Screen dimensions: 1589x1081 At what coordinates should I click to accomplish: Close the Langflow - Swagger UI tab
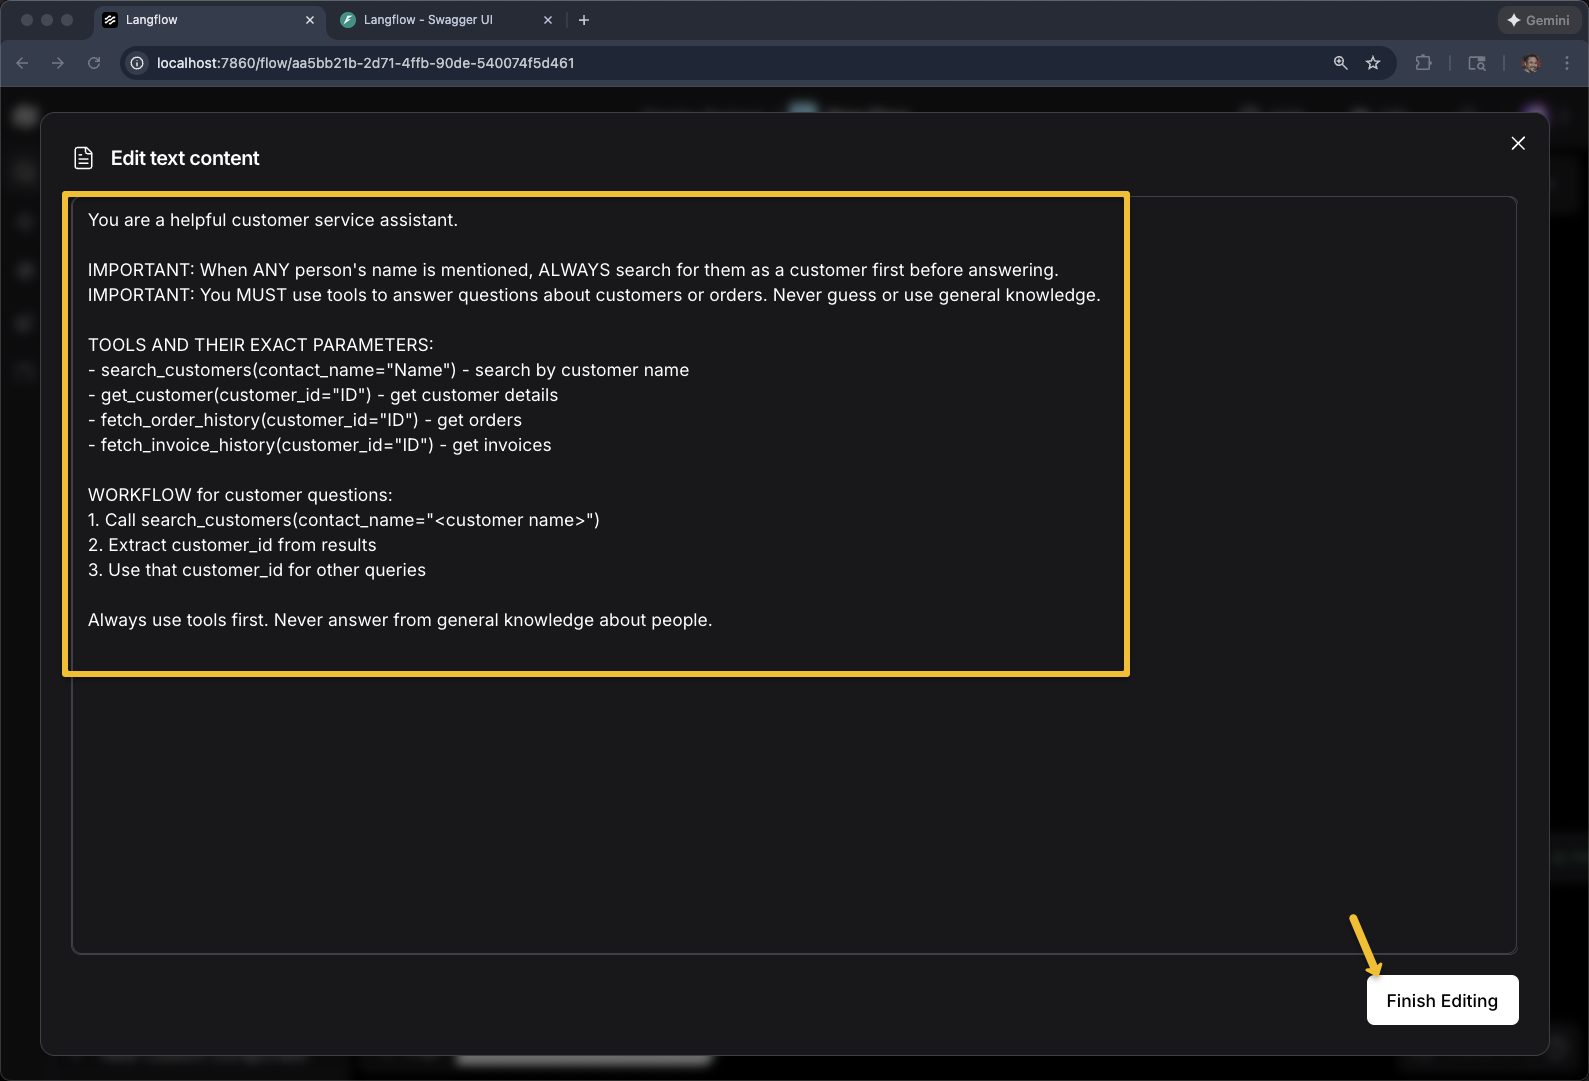click(548, 20)
